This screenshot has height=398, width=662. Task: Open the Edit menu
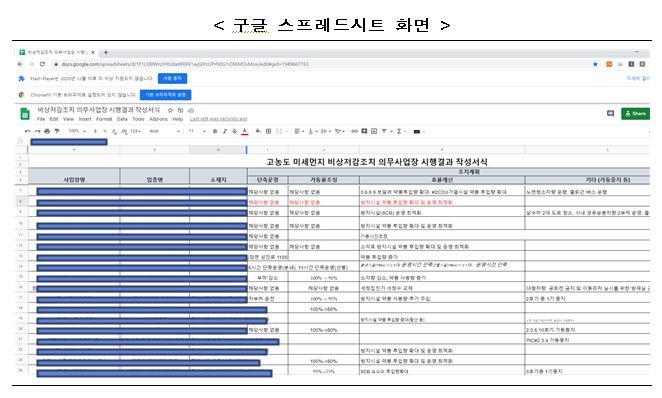pyautogui.click(x=54, y=119)
